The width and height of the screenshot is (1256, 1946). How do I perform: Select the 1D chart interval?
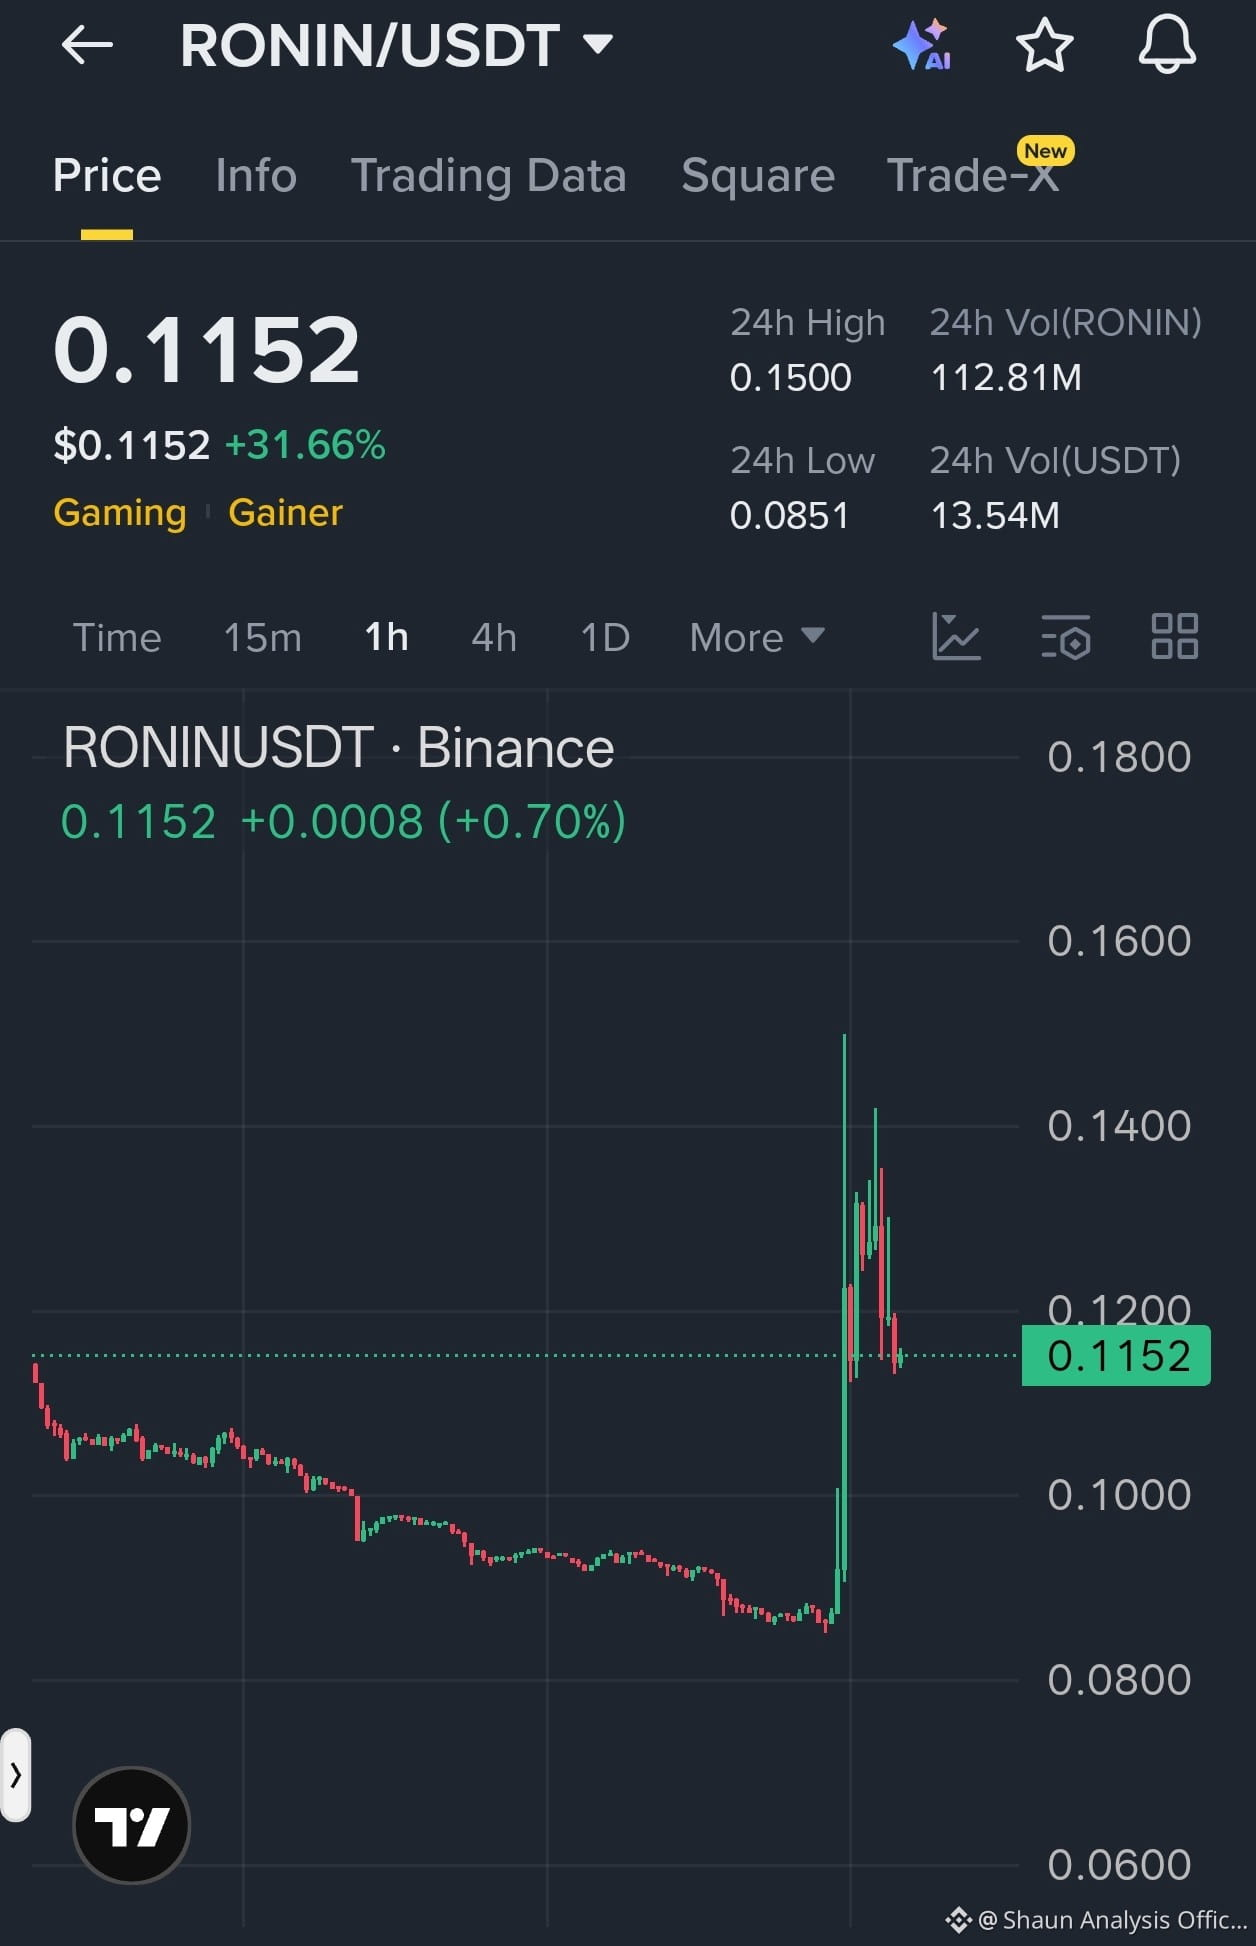pyautogui.click(x=605, y=637)
